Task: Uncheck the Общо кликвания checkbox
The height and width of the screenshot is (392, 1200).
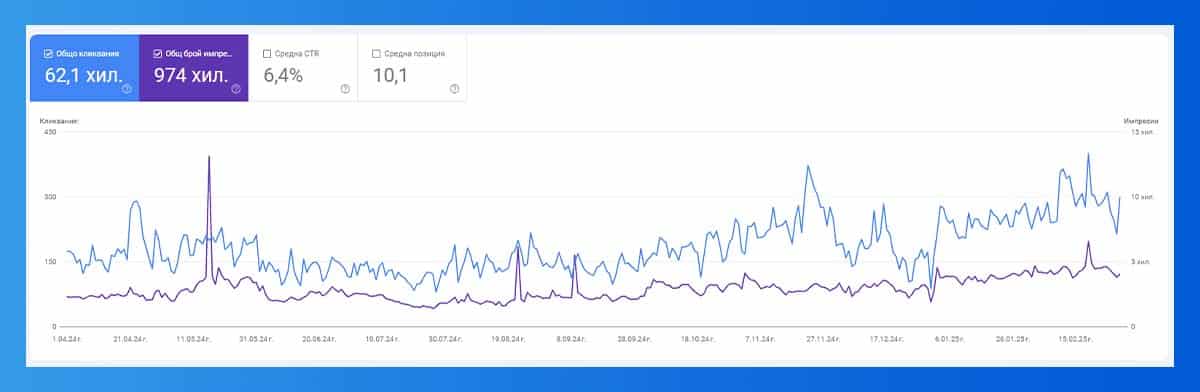Action: [48, 53]
